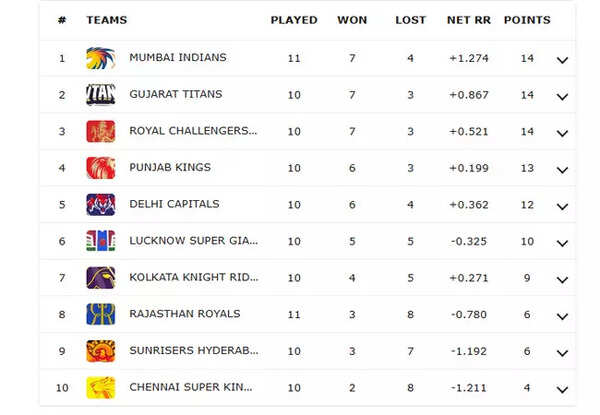Click the Sunrisers Hyderabad team logo
600x415 pixels.
pos(100,351)
